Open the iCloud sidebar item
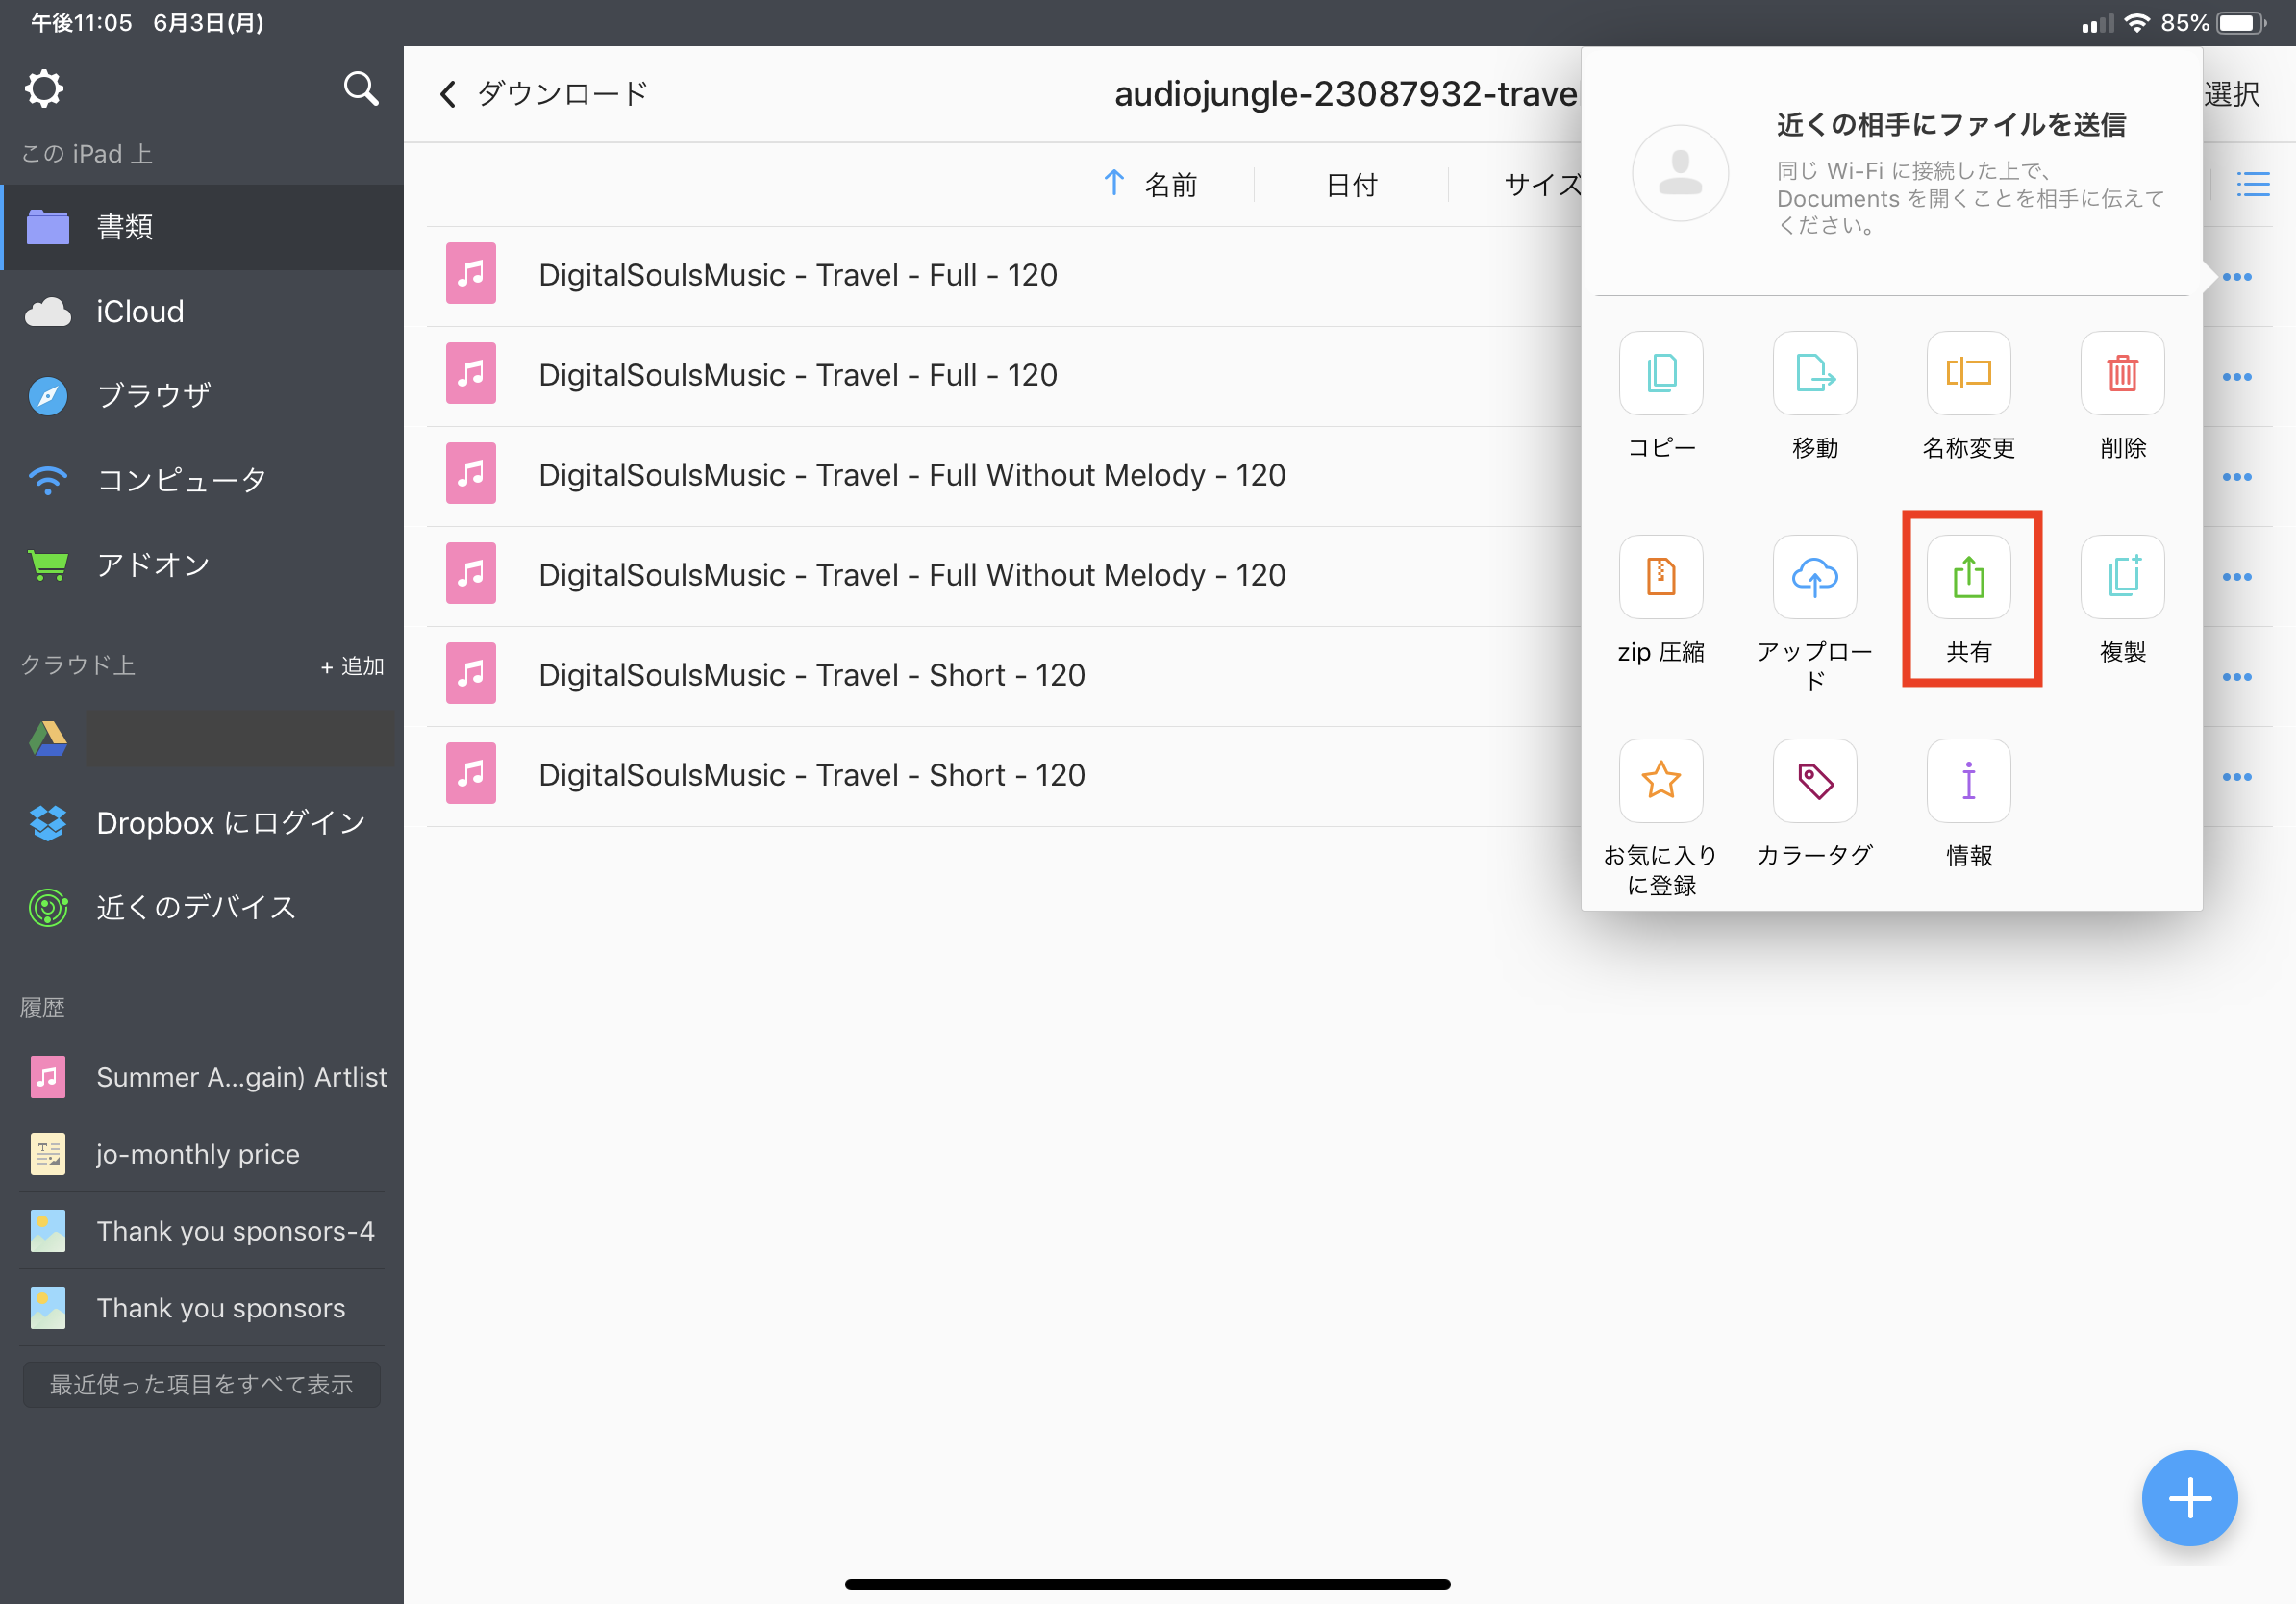2296x1604 pixels. [x=140, y=311]
